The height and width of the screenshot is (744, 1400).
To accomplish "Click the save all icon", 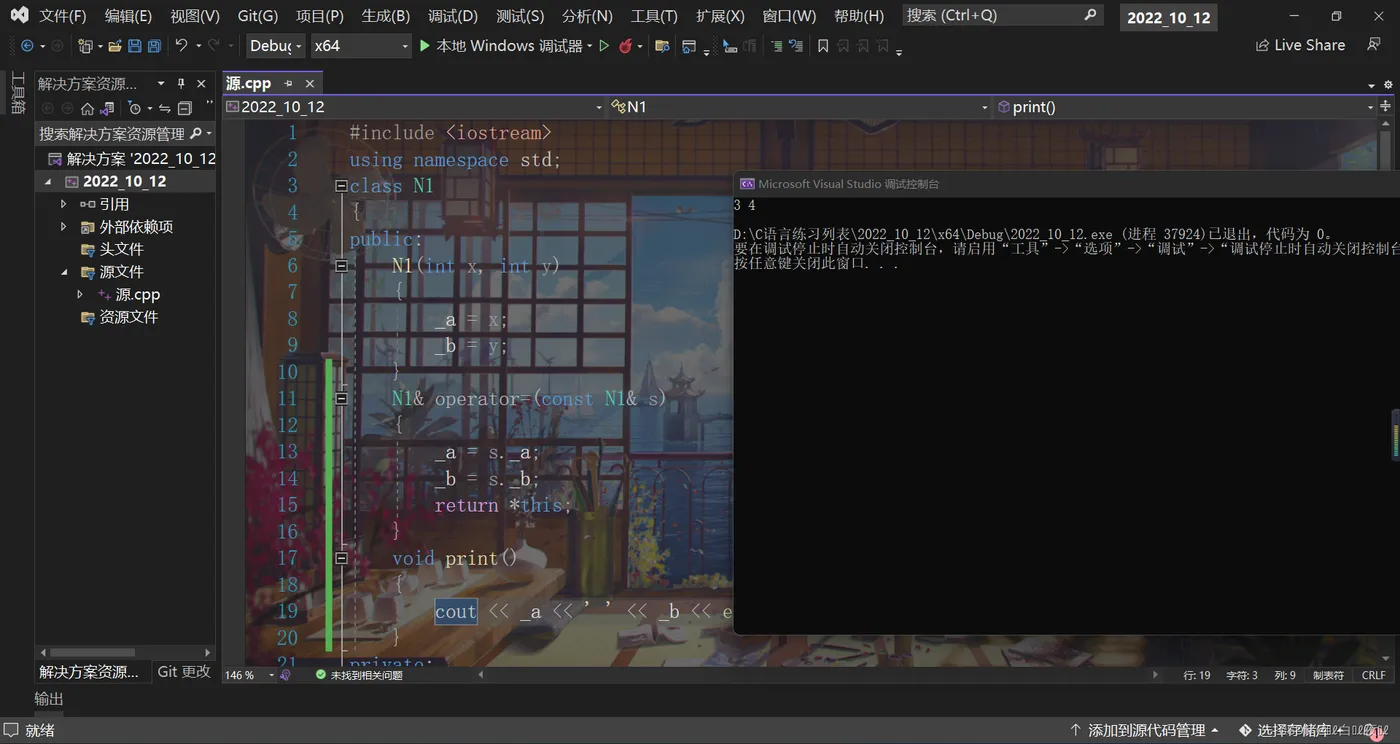I will pyautogui.click(x=154, y=46).
